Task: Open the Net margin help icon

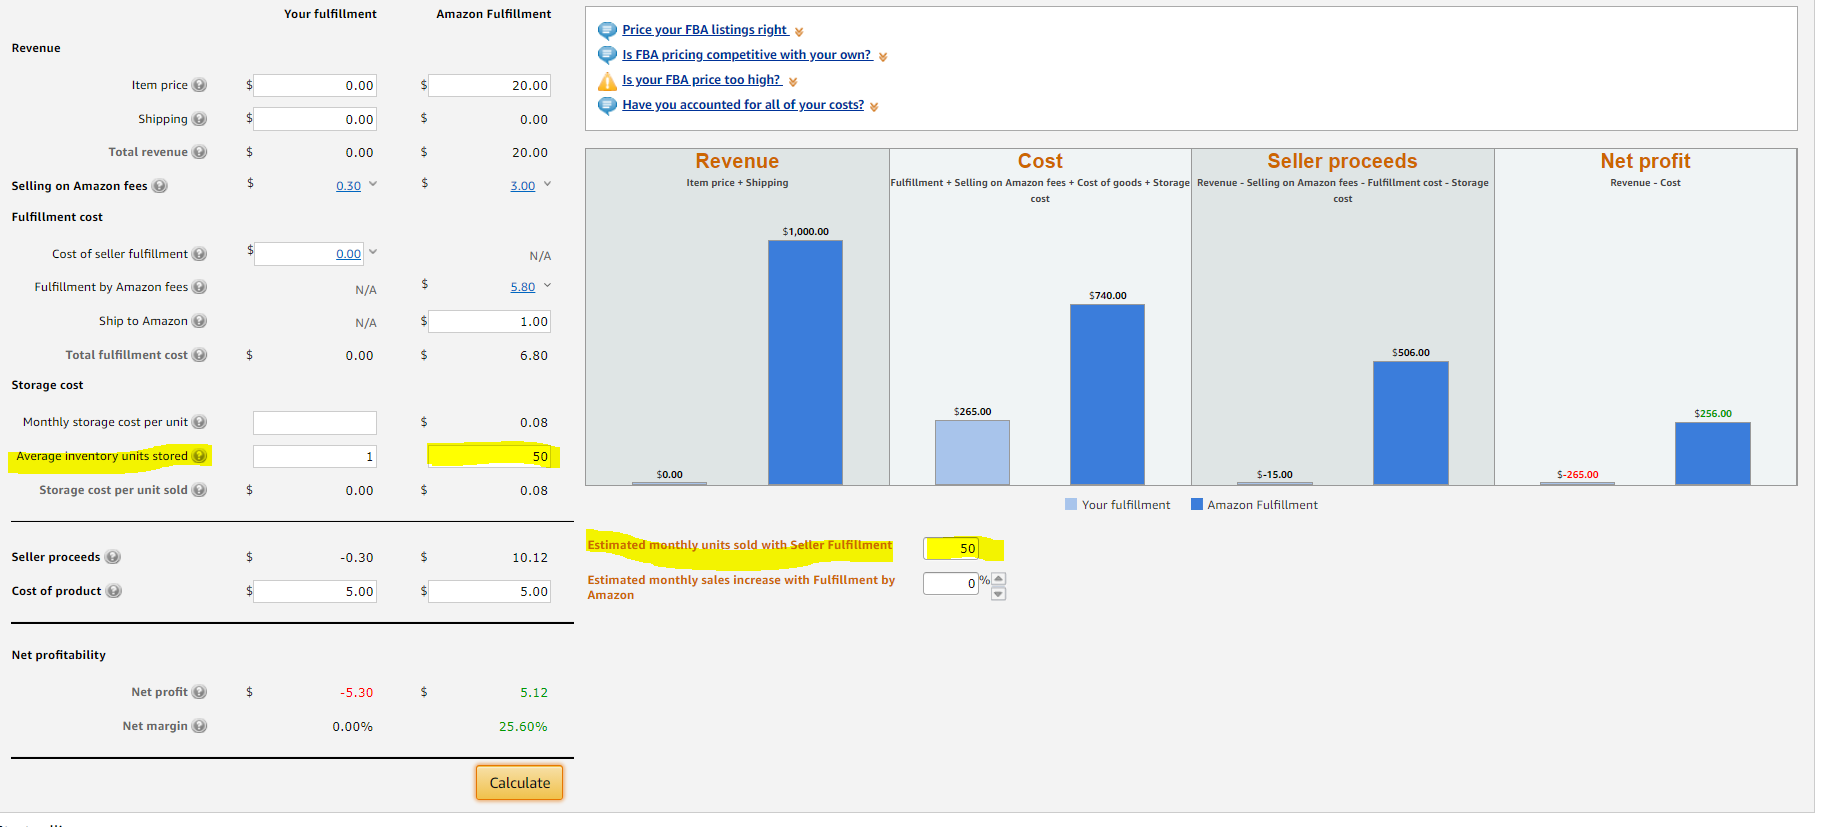Action: pos(199,726)
